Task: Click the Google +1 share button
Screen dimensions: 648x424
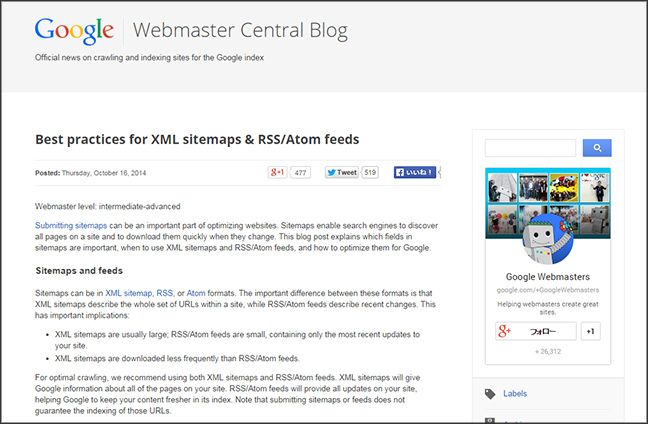Action: click(277, 172)
